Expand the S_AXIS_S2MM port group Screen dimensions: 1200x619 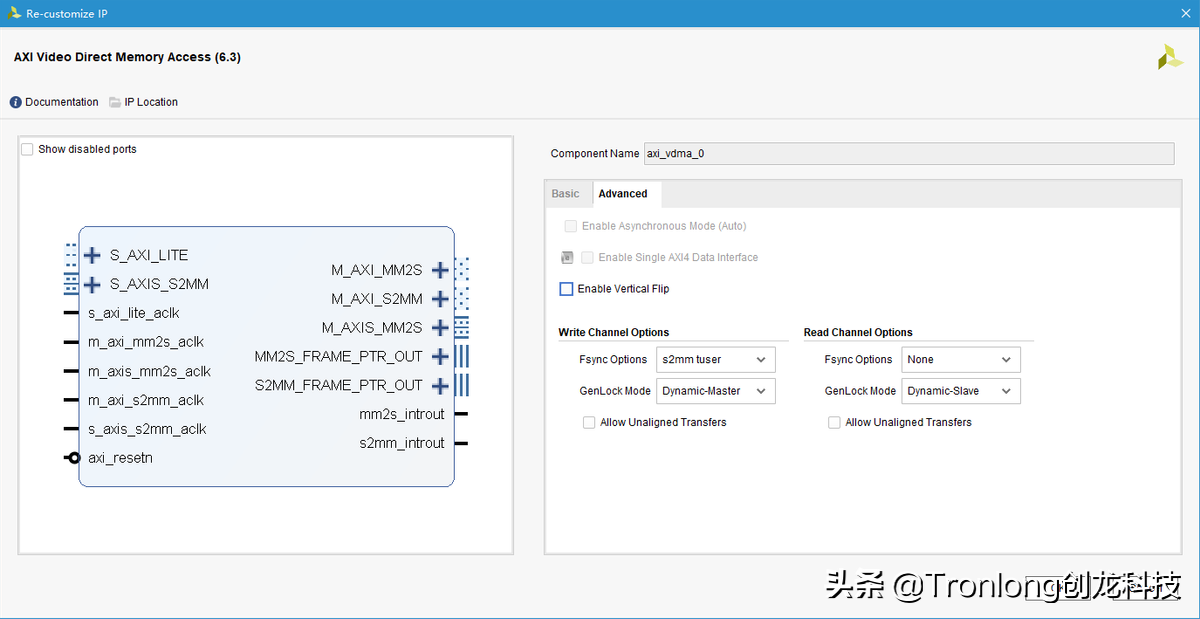92,284
